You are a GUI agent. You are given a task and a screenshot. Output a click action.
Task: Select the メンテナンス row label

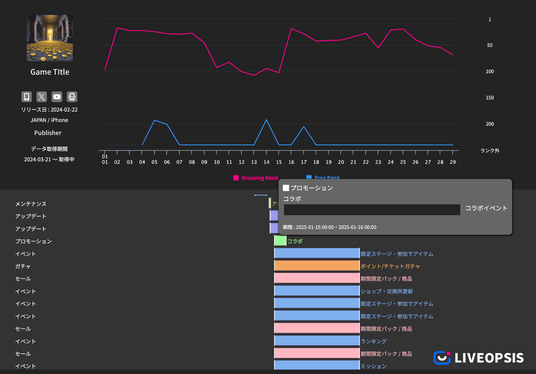[31, 204]
